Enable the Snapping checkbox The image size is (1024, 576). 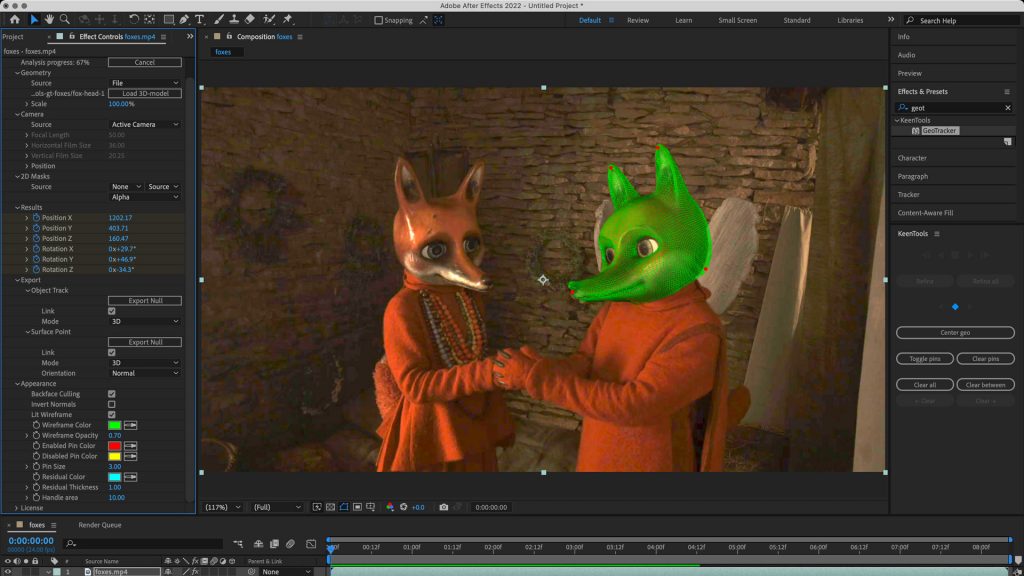coord(379,20)
